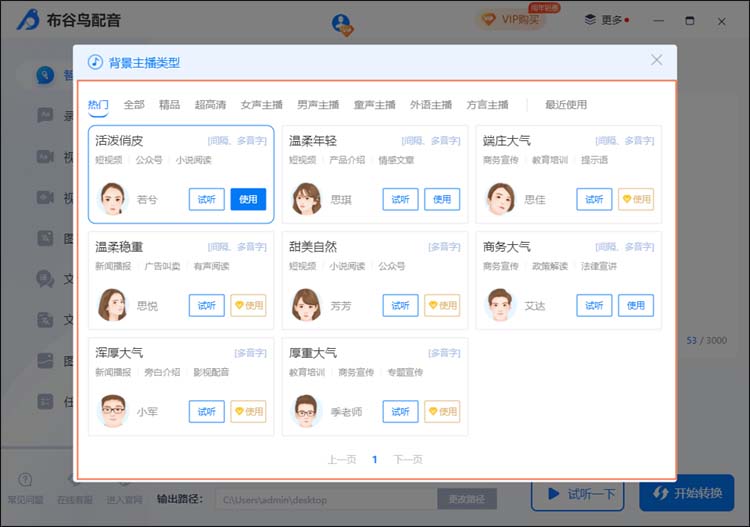The height and width of the screenshot is (527, 750).
Task: Click 试听 for 若兮 voice
Action: pyautogui.click(x=207, y=199)
